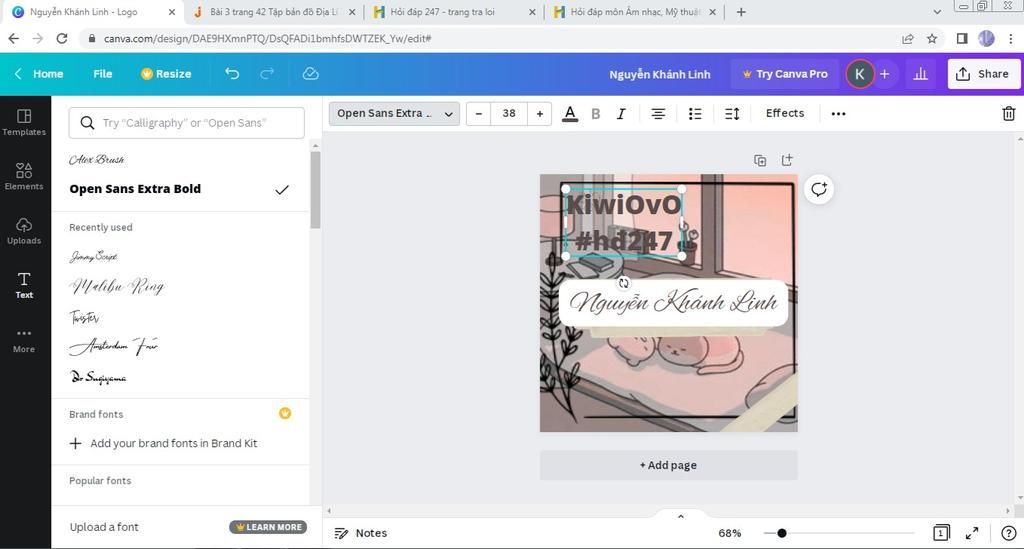The height and width of the screenshot is (549, 1024).
Task: Click the design title Nguyễn Khánh Linh
Action: (660, 74)
